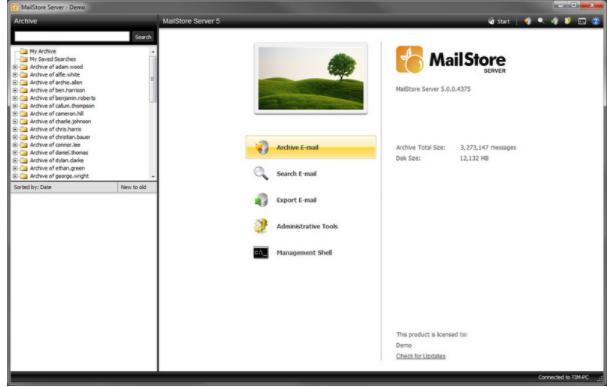
Task: Click archive tree scrollbar up arrow
Action: pos(153,52)
